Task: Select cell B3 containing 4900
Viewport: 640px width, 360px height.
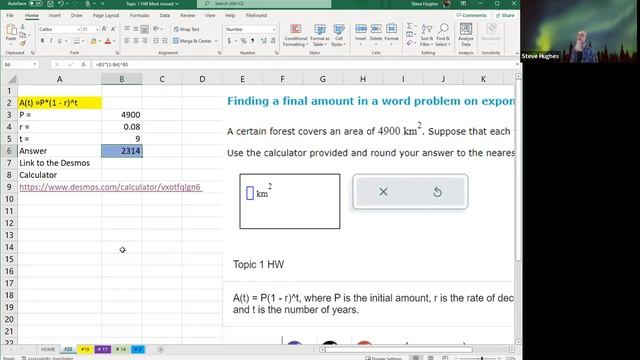Action: (x=122, y=115)
